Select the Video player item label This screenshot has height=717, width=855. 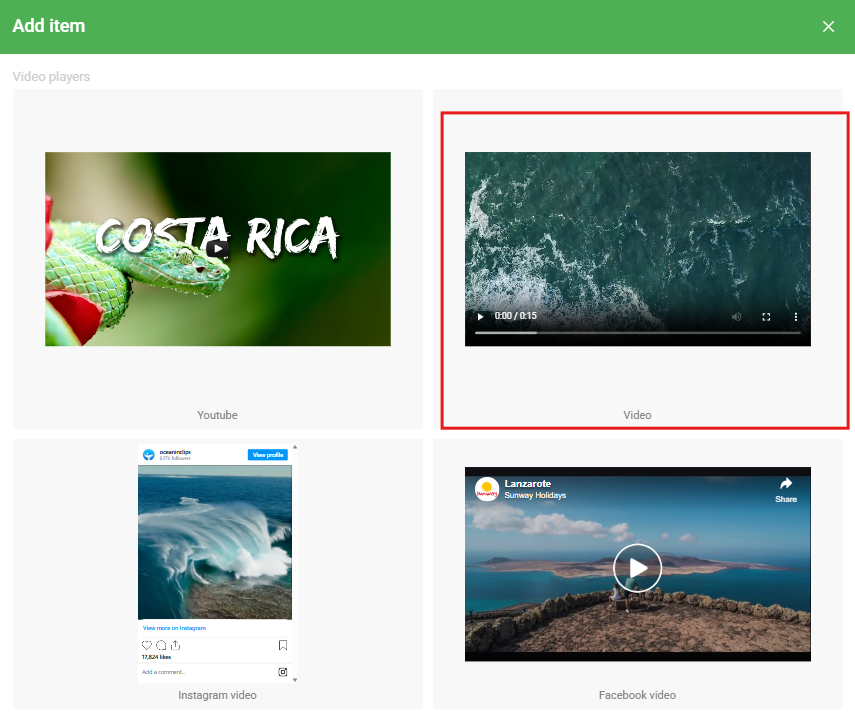click(637, 414)
